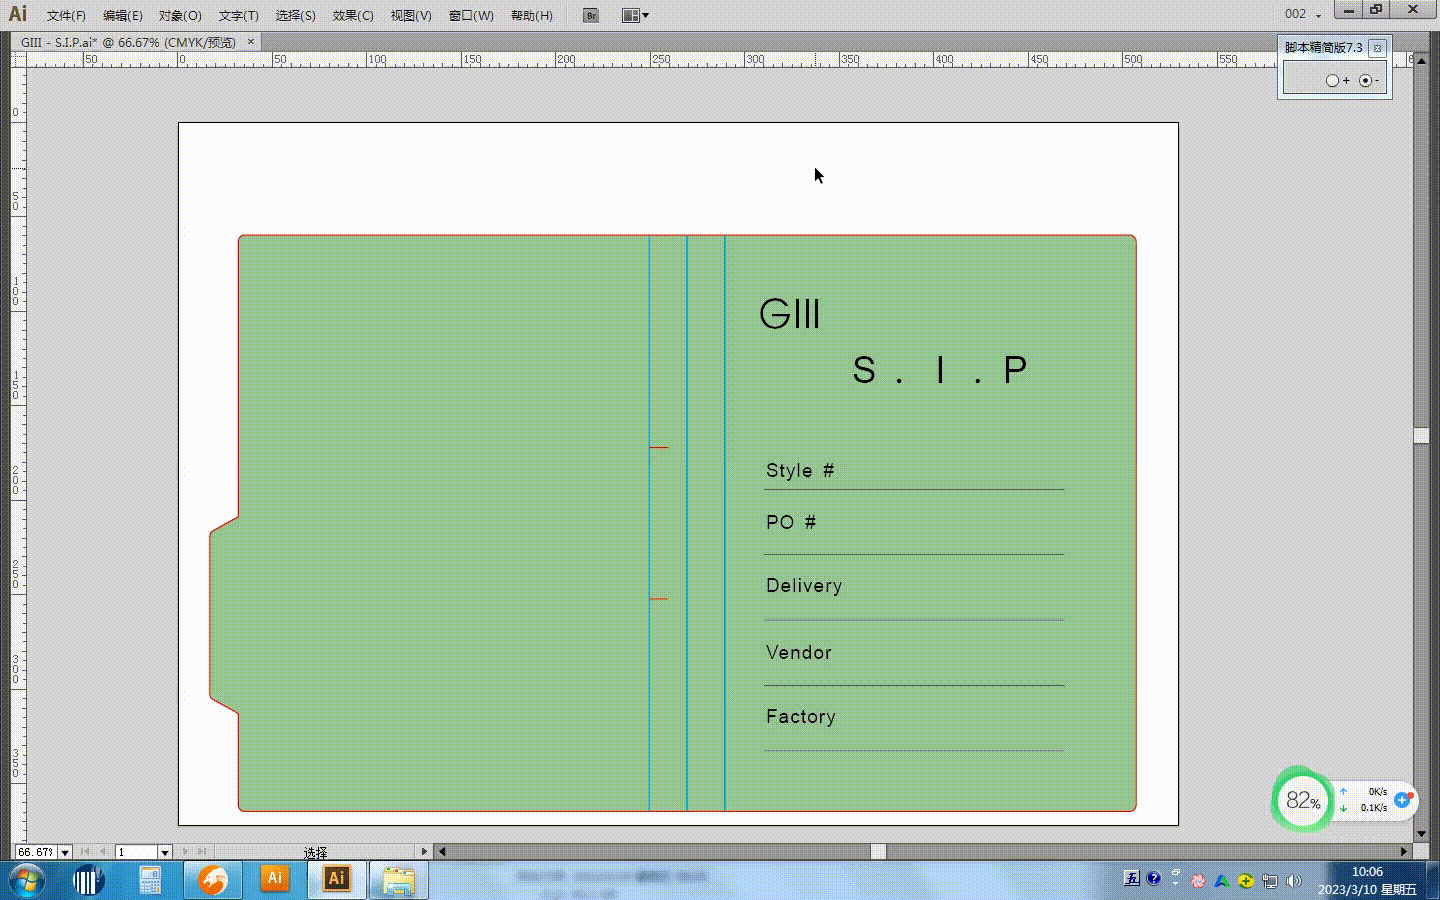Click the pink flower tray icon
The image size is (1440, 900).
coord(1197,881)
